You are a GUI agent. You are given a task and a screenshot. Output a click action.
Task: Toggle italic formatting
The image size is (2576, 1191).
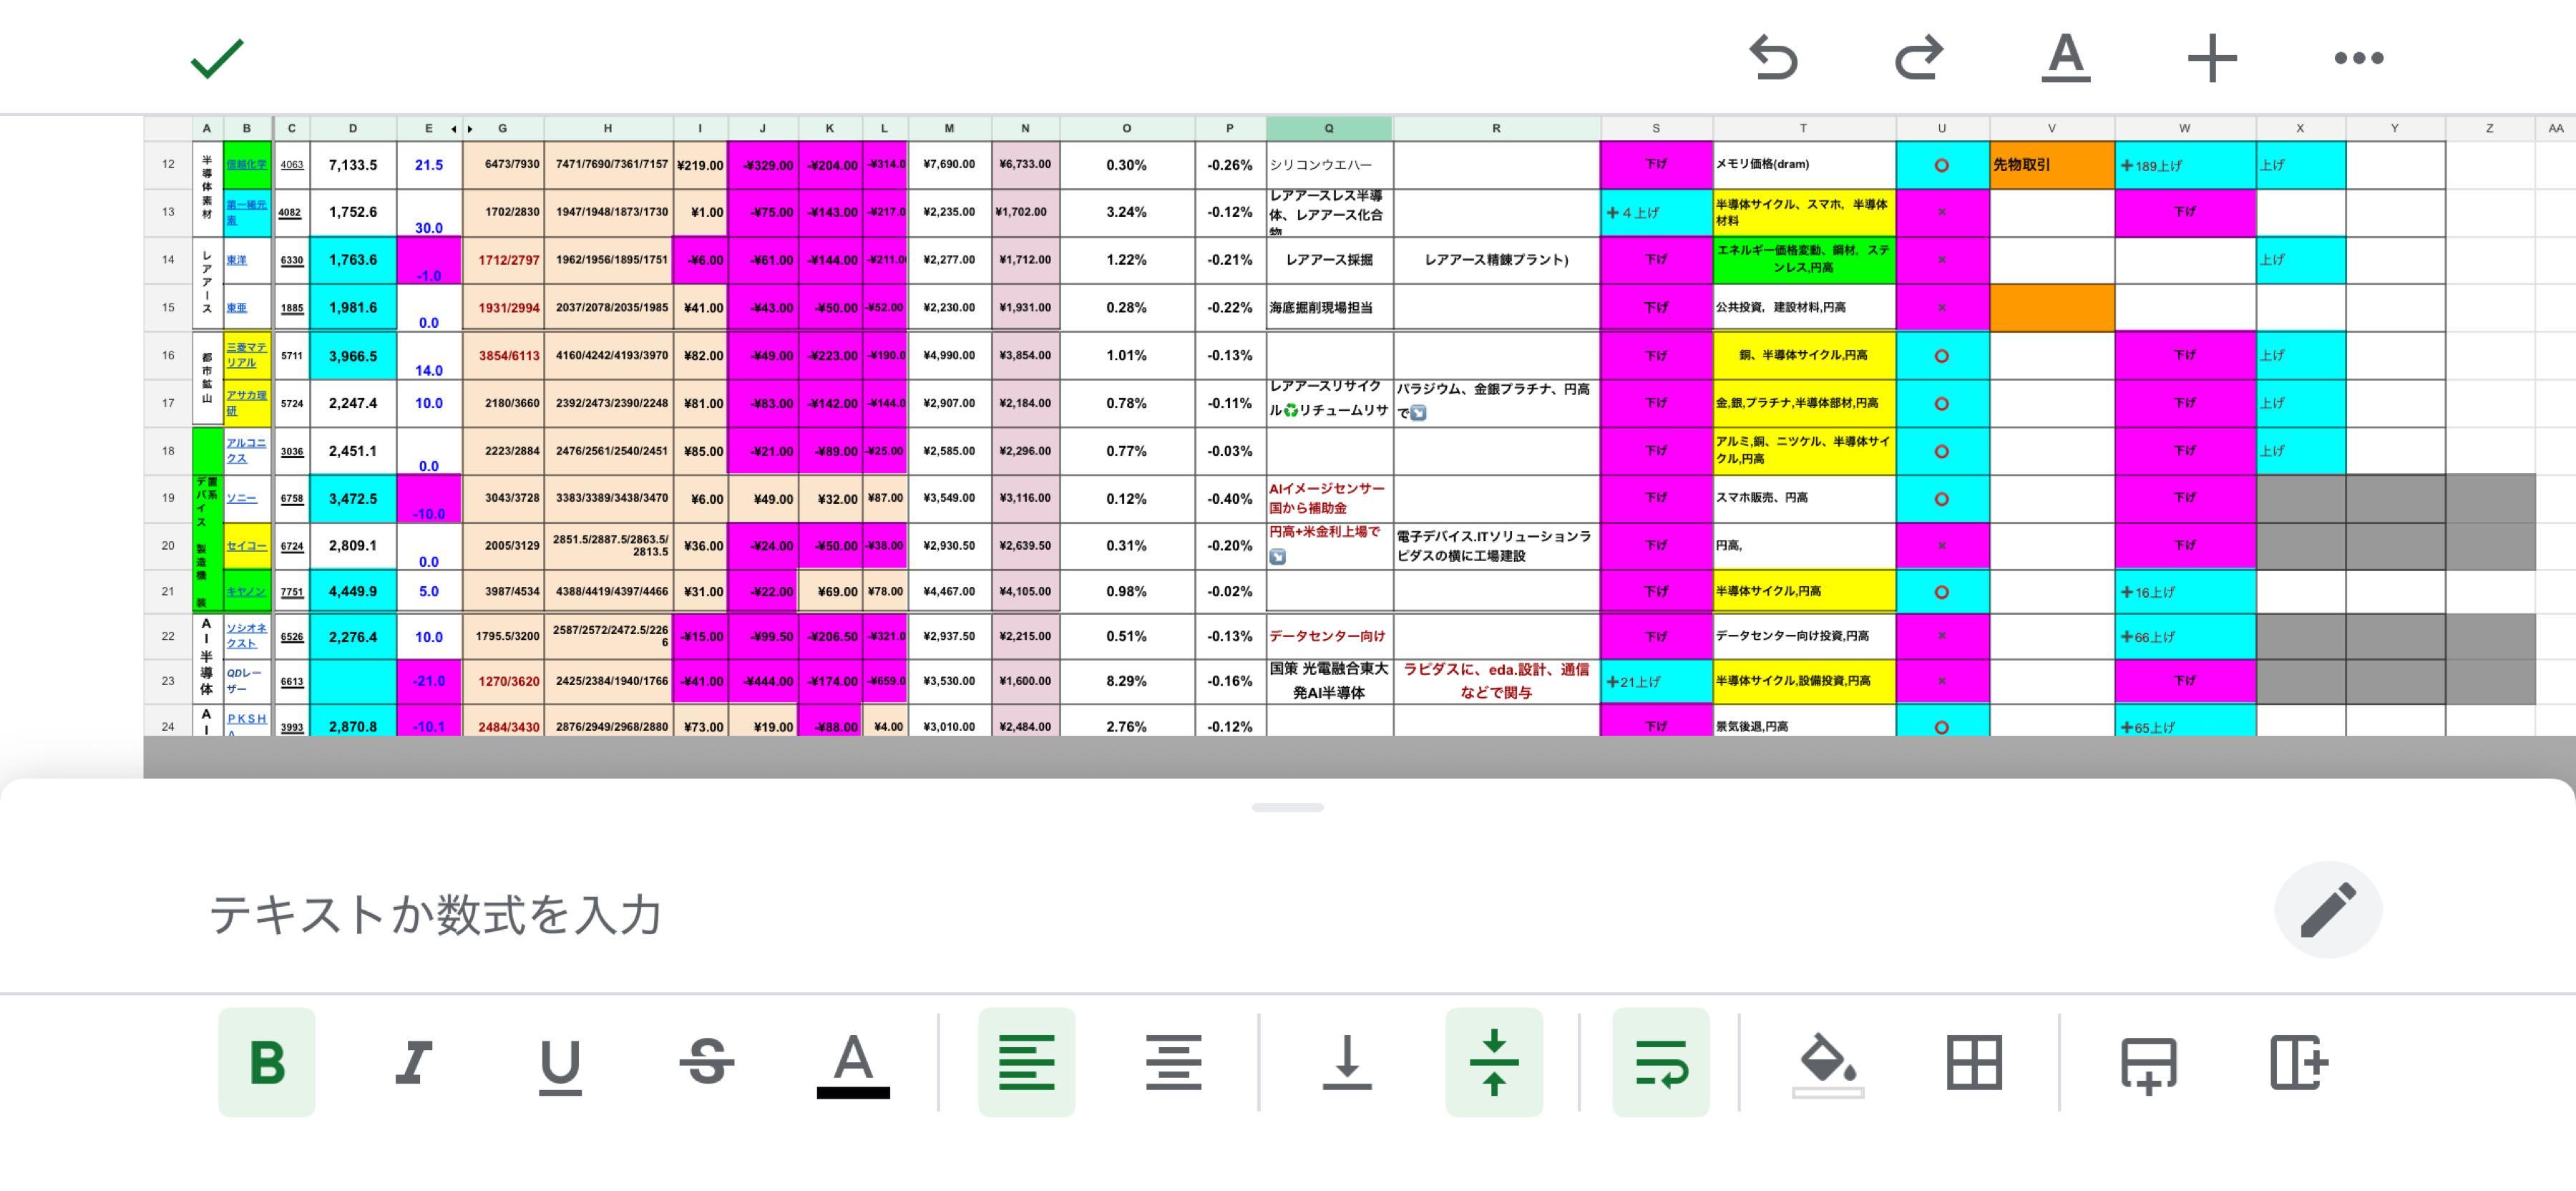pos(413,1062)
